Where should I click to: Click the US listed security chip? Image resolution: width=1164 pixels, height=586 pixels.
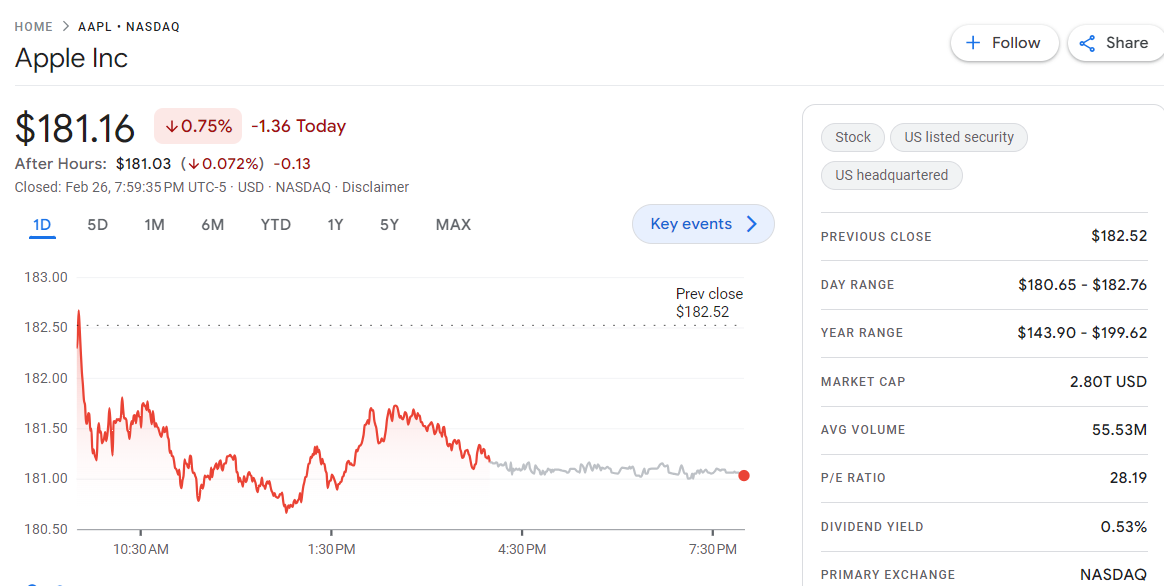click(x=959, y=137)
